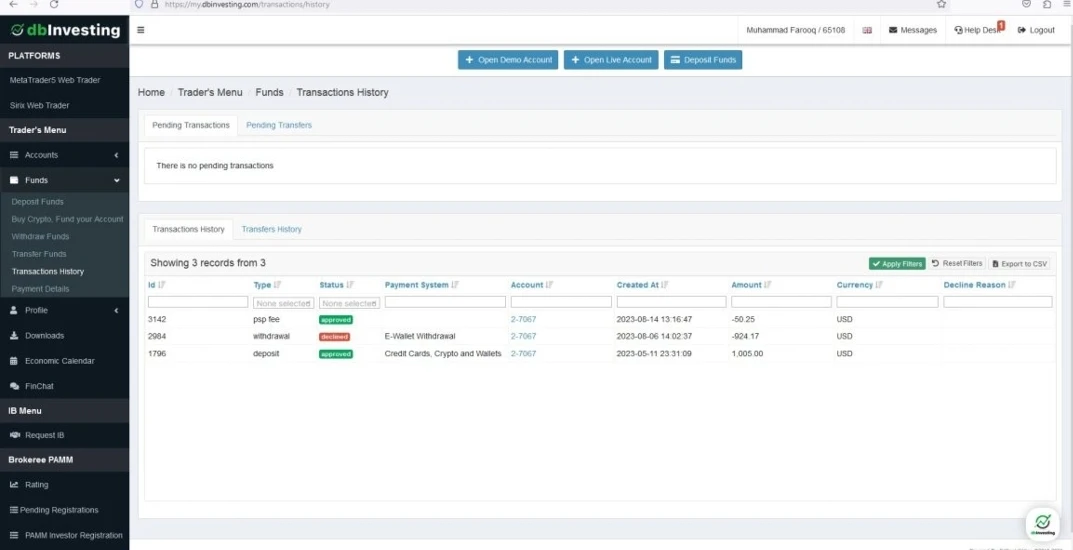Screen dimensions: 1073x550
Task: Open the Status filter dropdown
Action: point(349,302)
